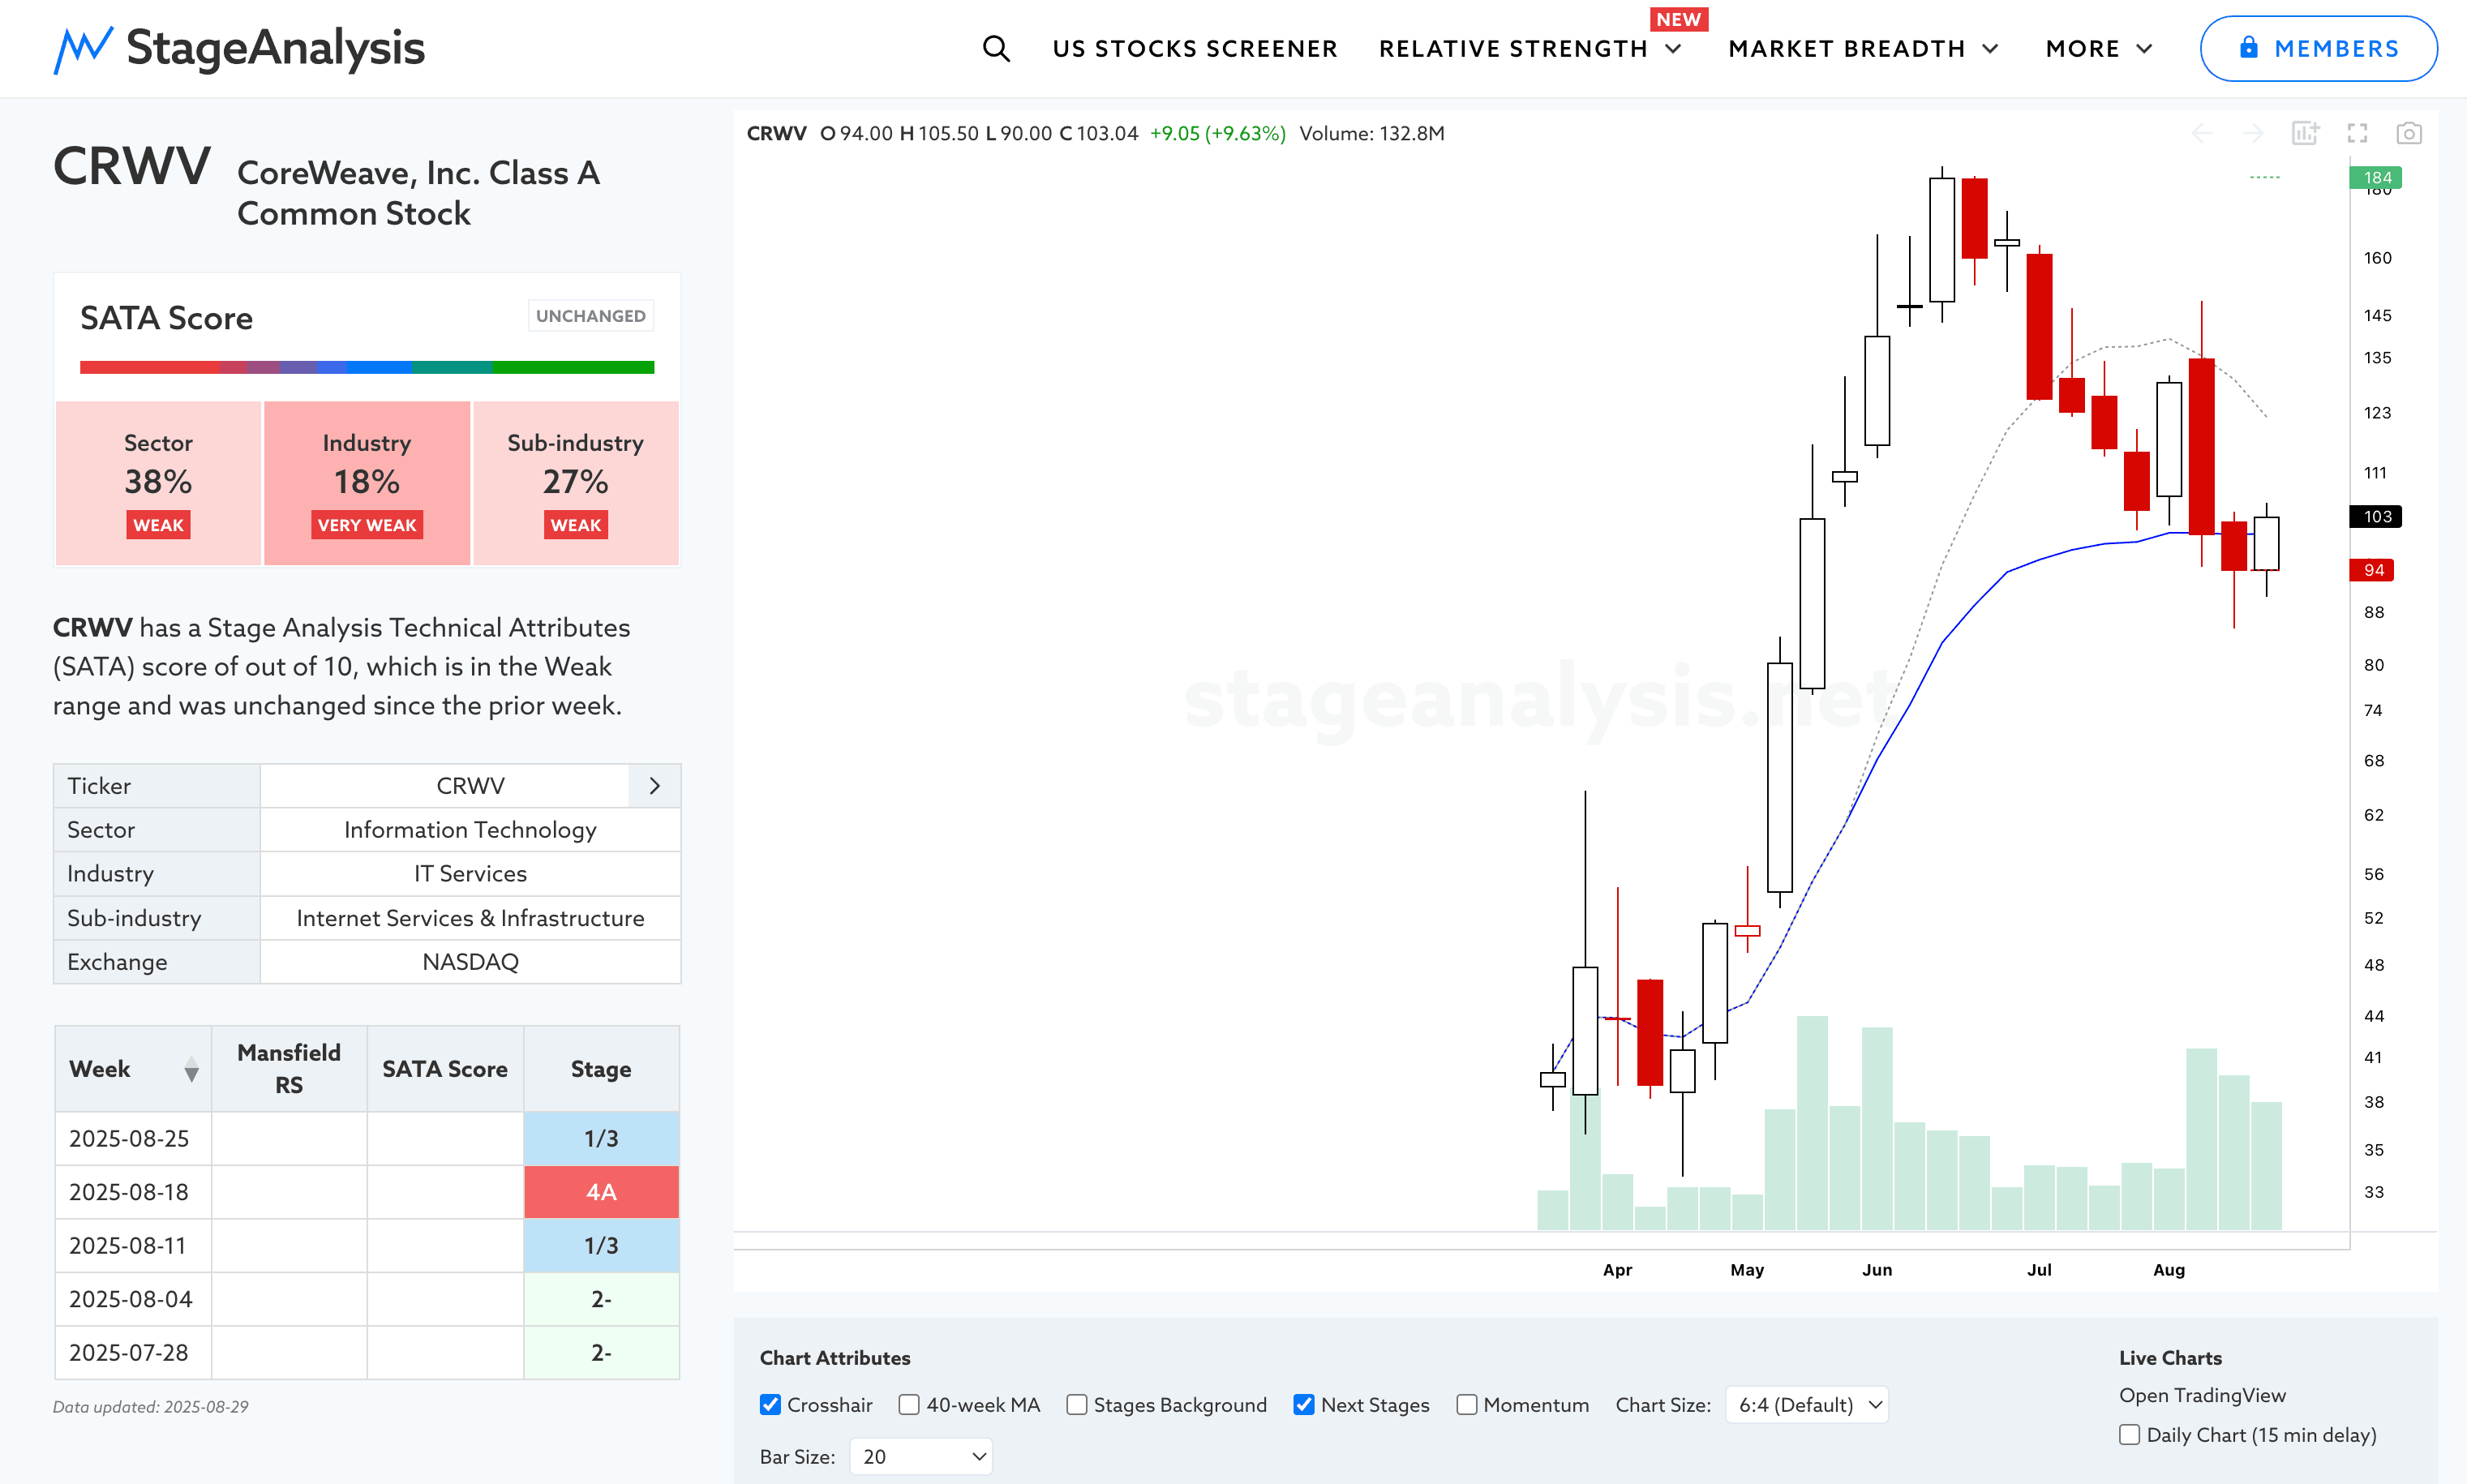Open fullscreen chart mode icon
Screen dimensions: 2467x1484
tap(2357, 133)
